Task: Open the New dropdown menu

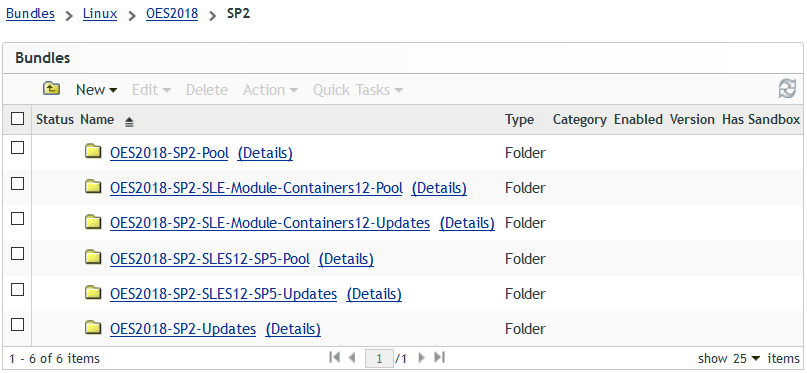Action: pos(96,90)
